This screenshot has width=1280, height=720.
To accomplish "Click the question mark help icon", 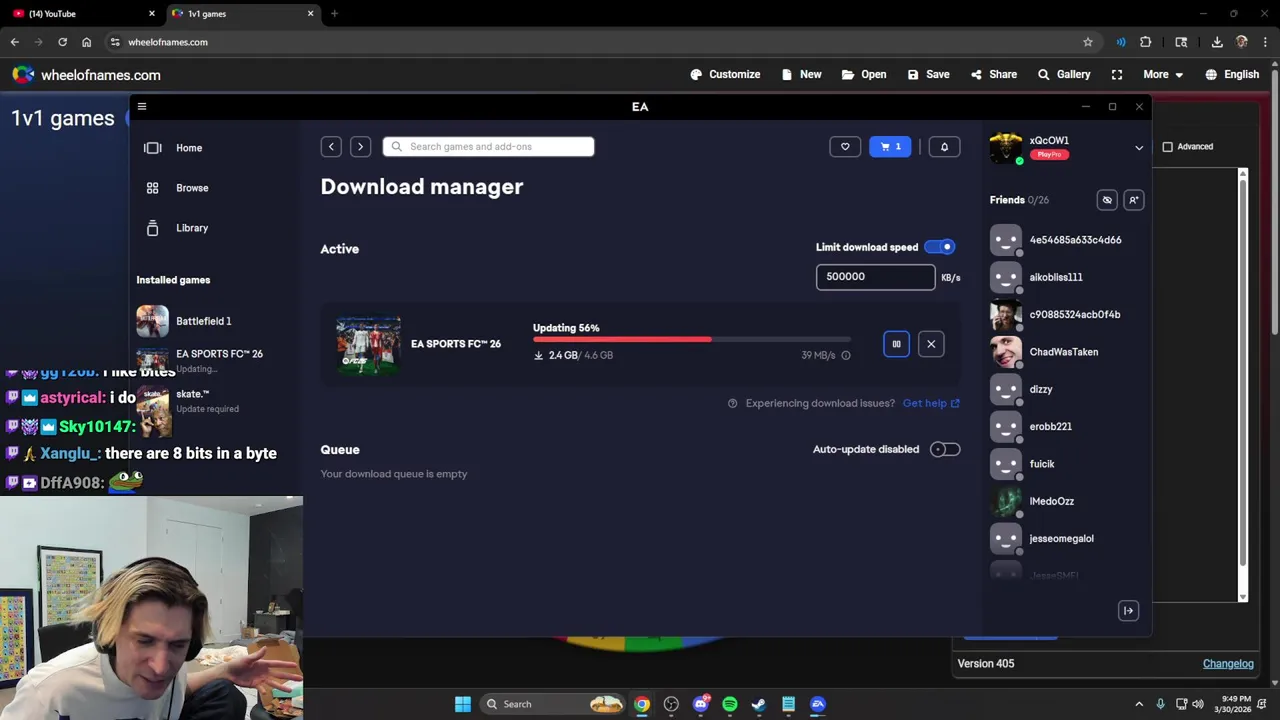I will point(733,403).
